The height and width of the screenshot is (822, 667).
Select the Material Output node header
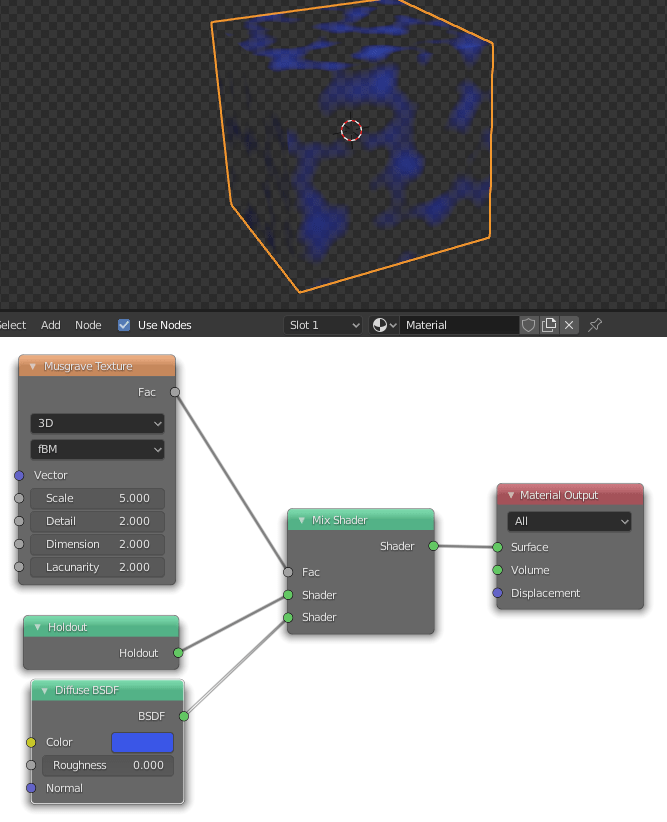570,495
